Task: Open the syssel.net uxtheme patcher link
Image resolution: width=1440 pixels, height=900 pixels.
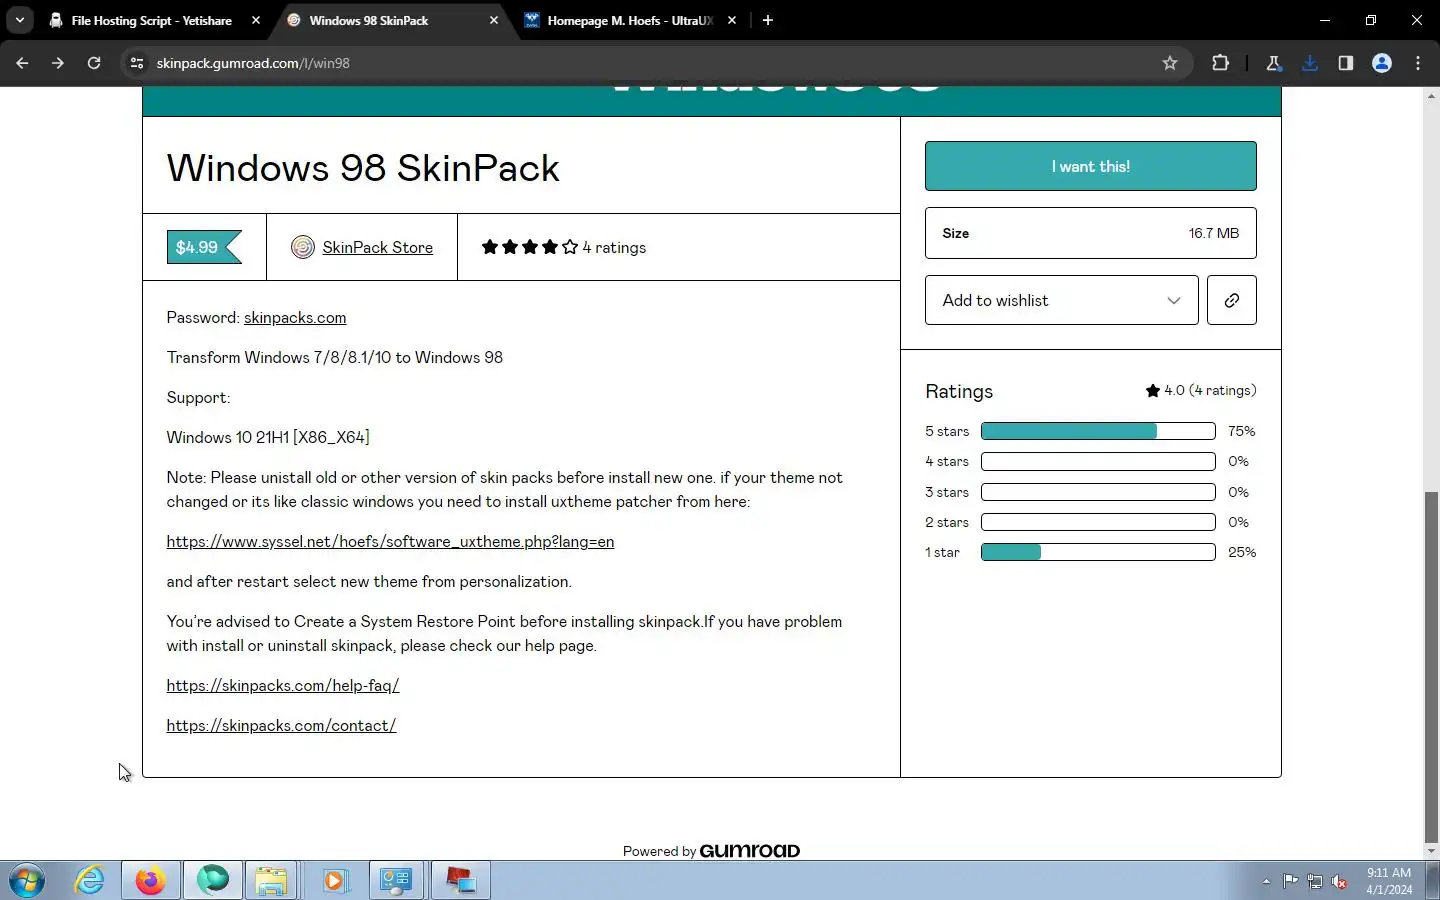Action: click(x=390, y=541)
